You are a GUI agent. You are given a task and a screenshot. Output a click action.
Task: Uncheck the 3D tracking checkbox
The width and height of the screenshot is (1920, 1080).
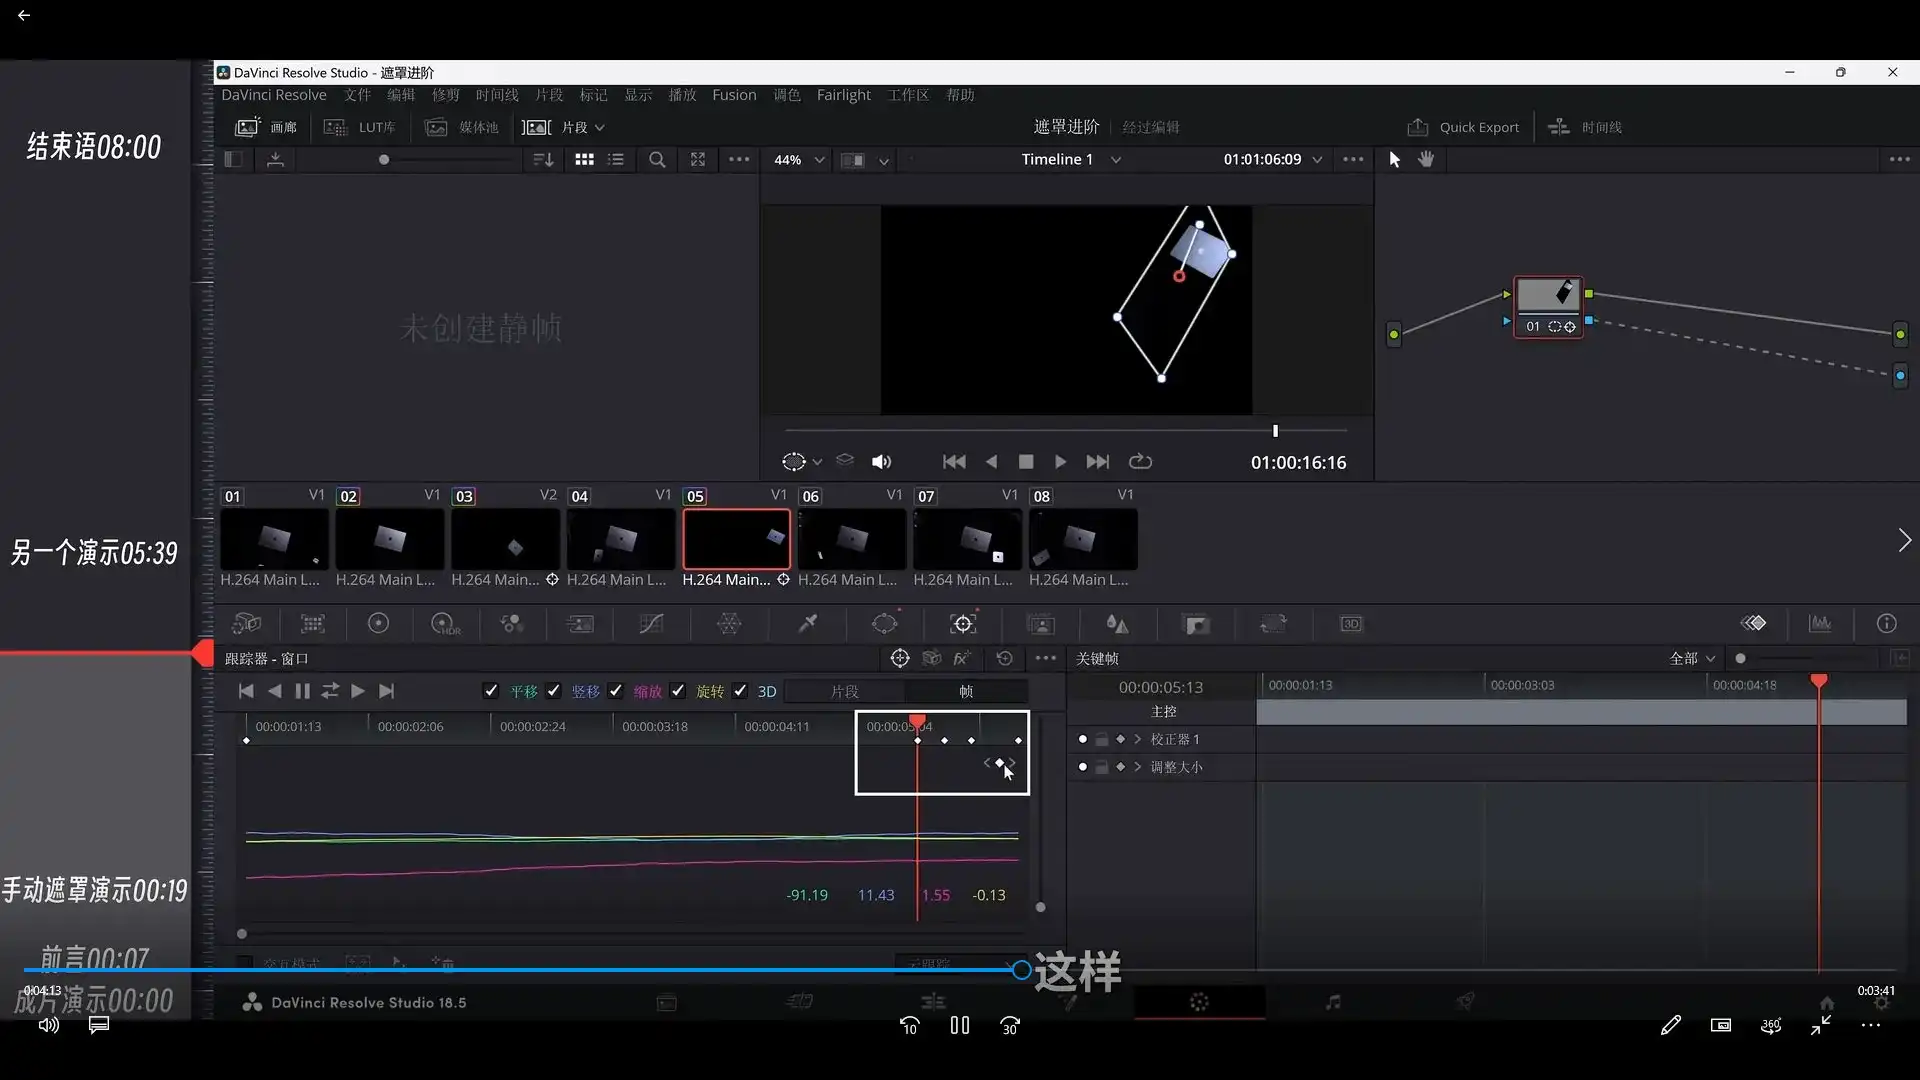740,691
